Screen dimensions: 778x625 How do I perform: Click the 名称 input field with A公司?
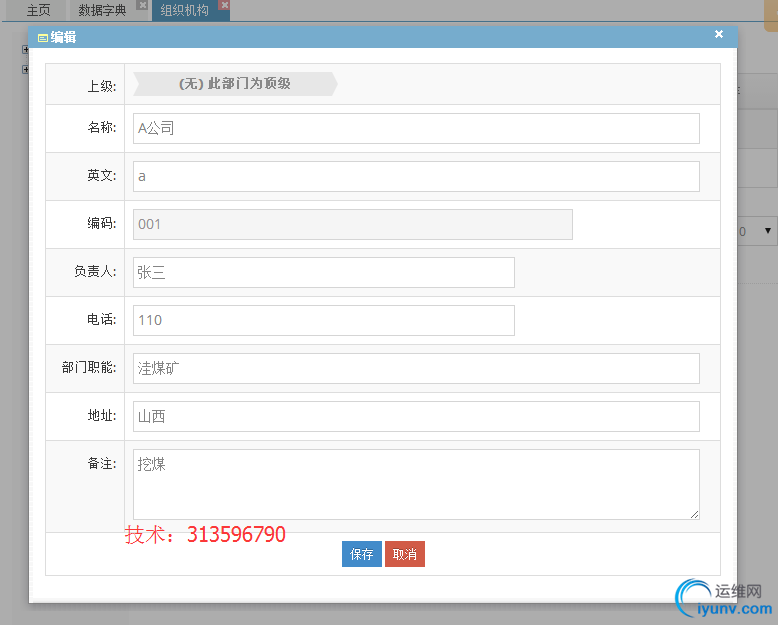point(416,128)
